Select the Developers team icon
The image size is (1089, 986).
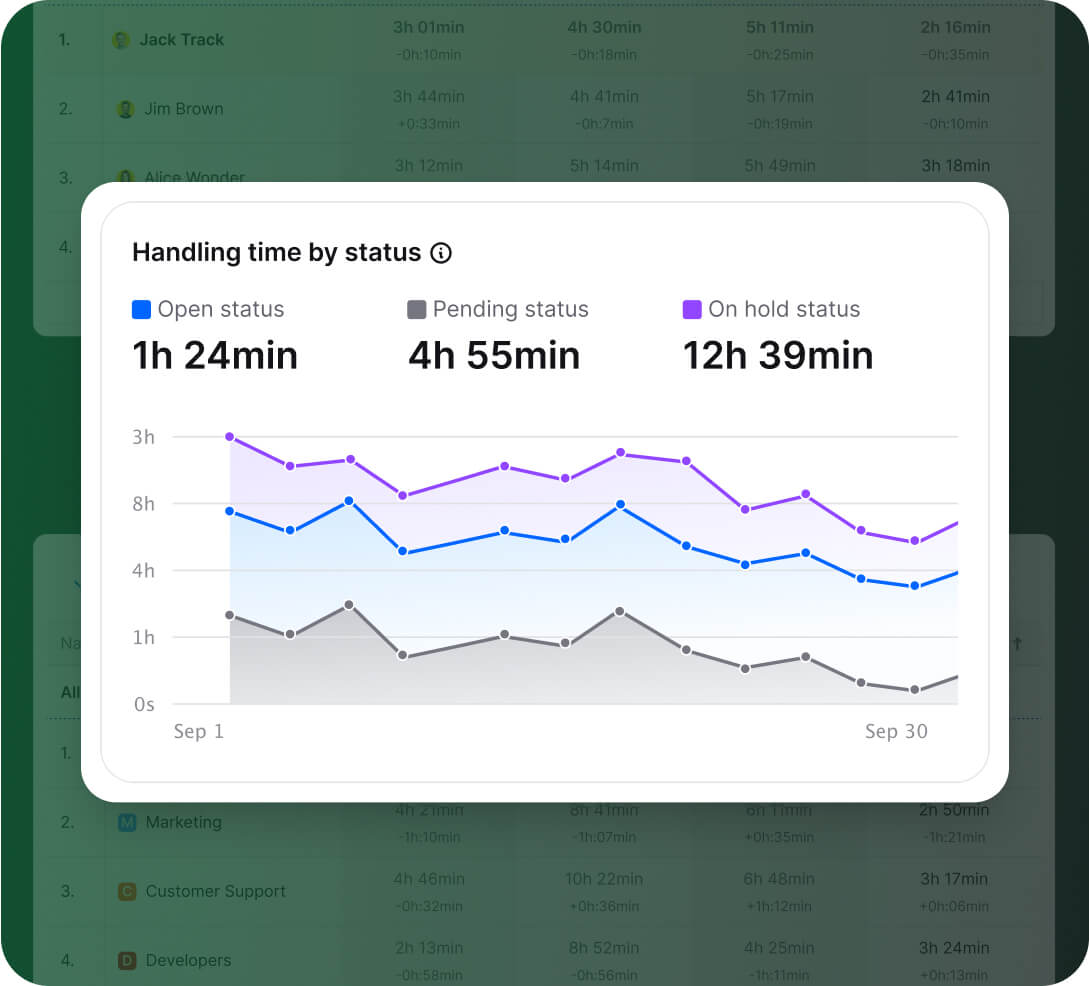[x=126, y=960]
